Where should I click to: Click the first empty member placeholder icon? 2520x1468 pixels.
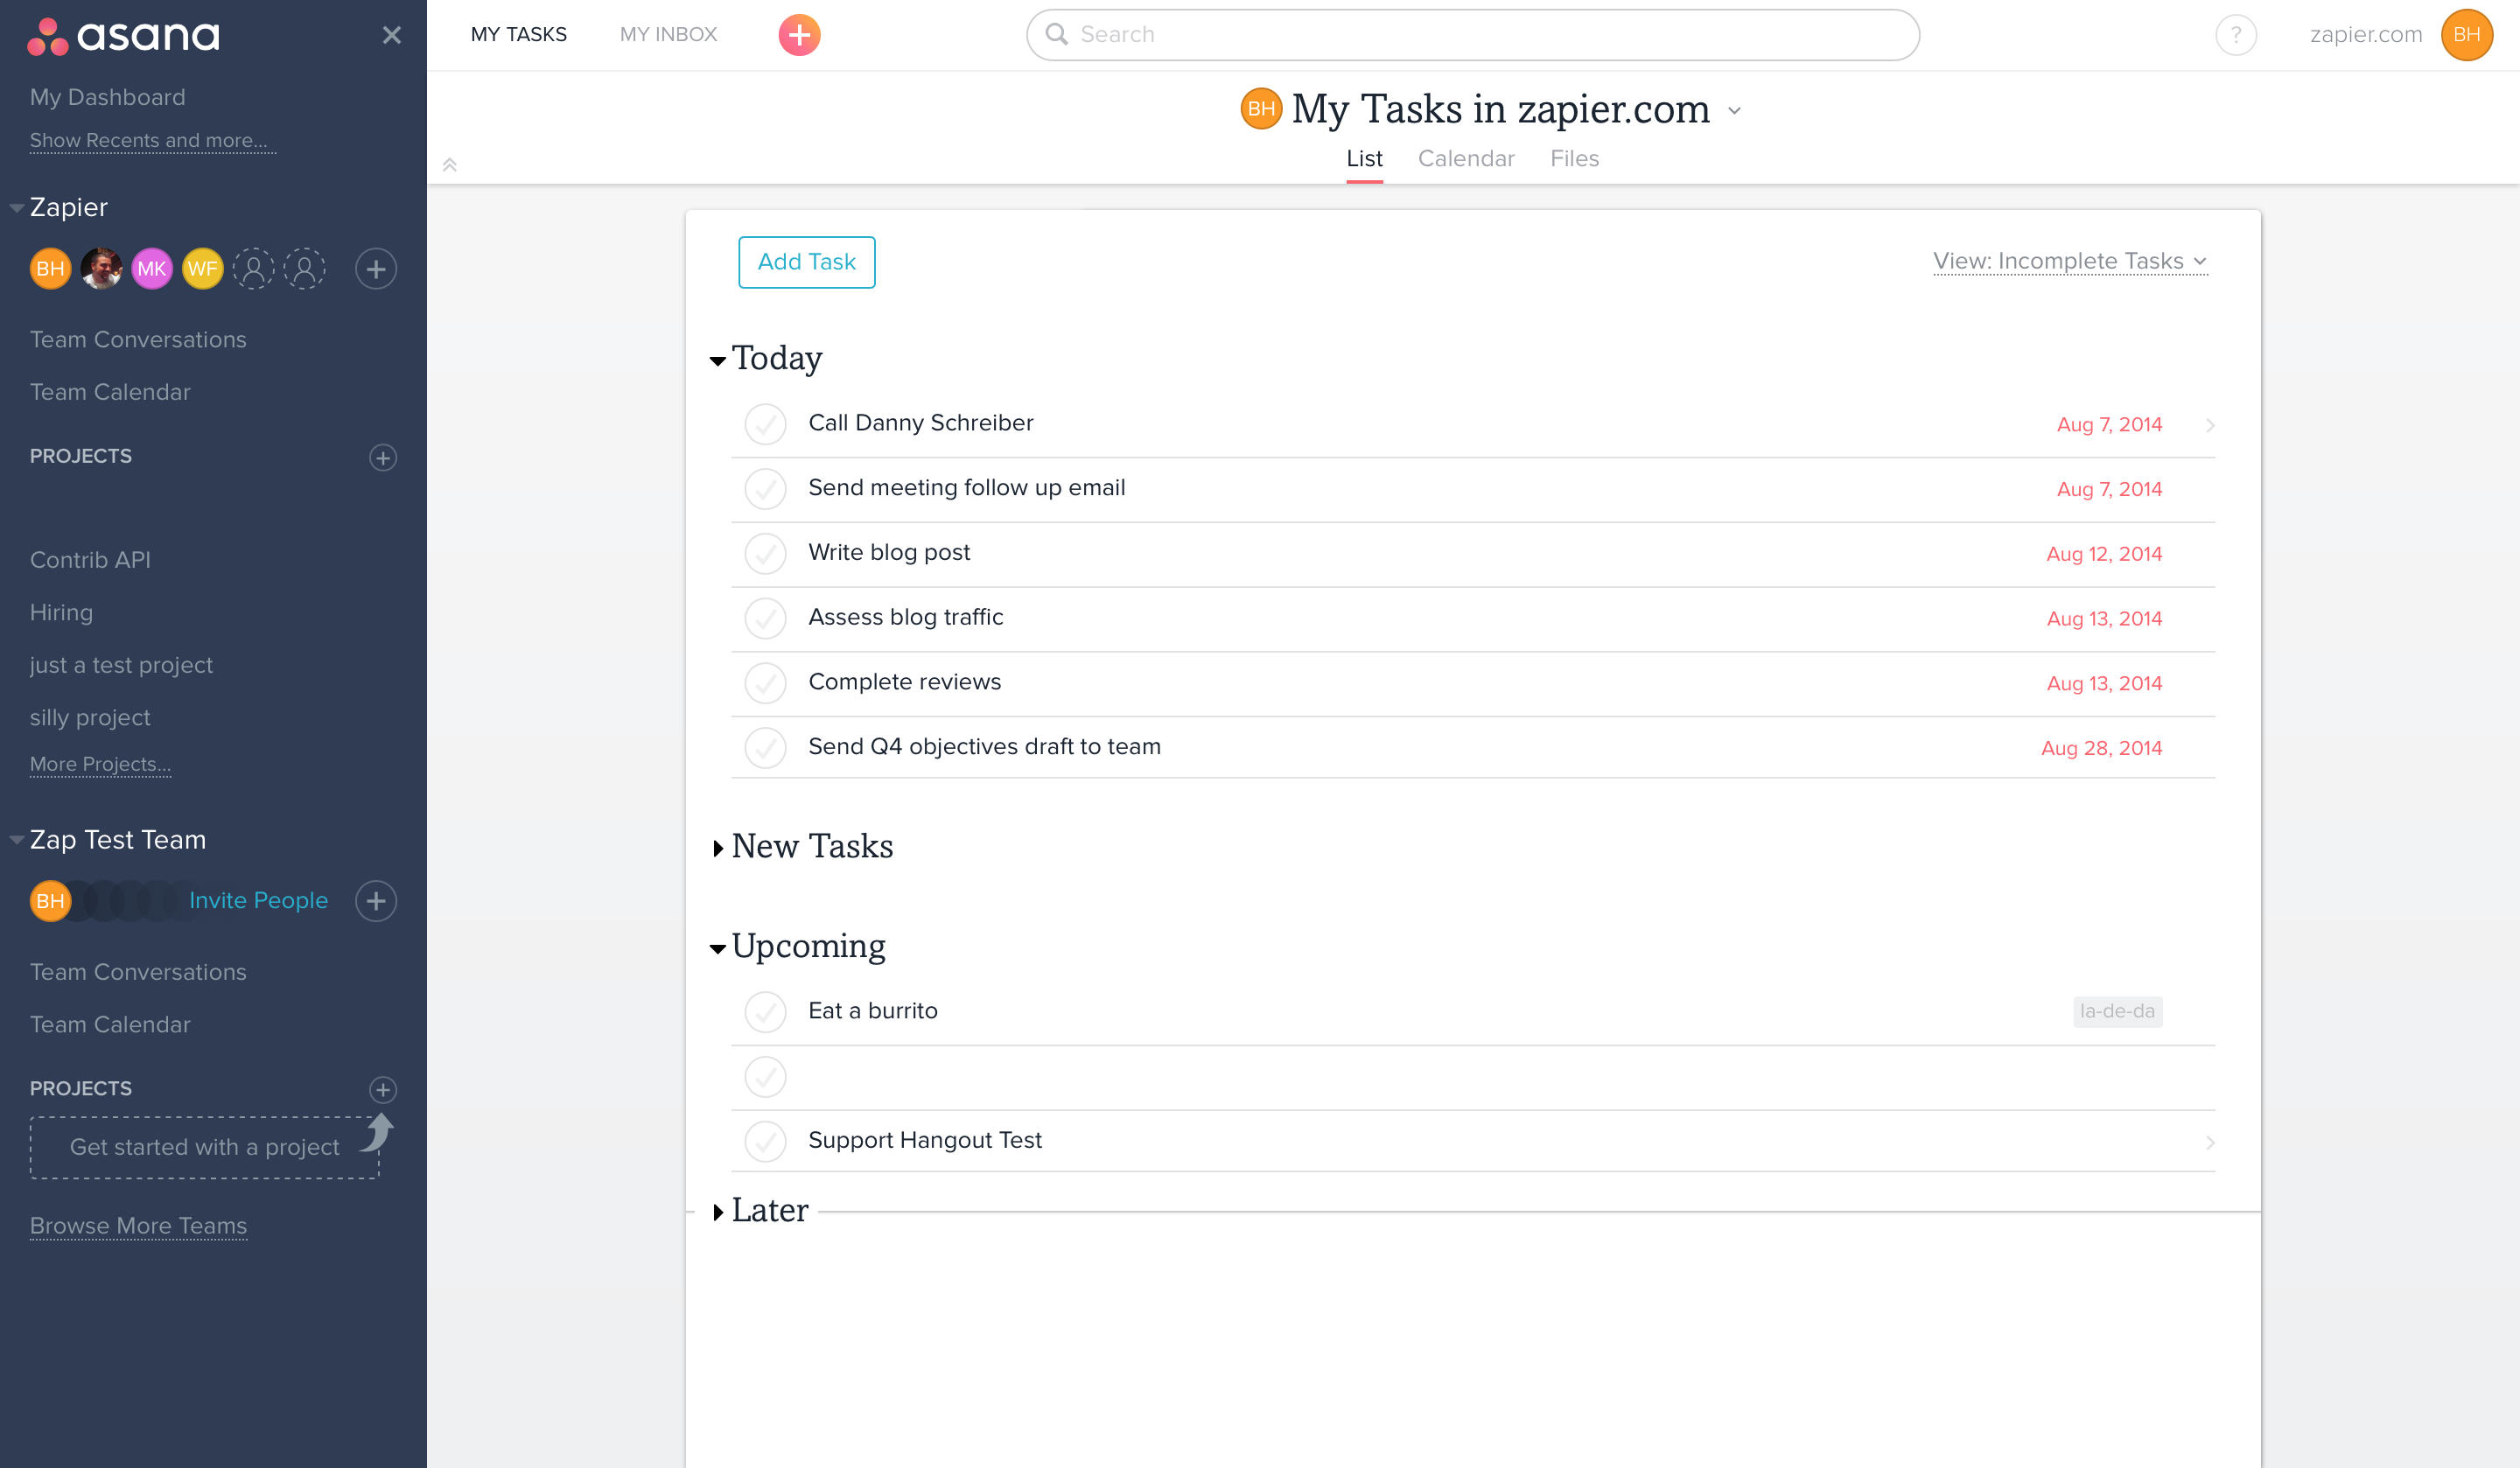254,268
